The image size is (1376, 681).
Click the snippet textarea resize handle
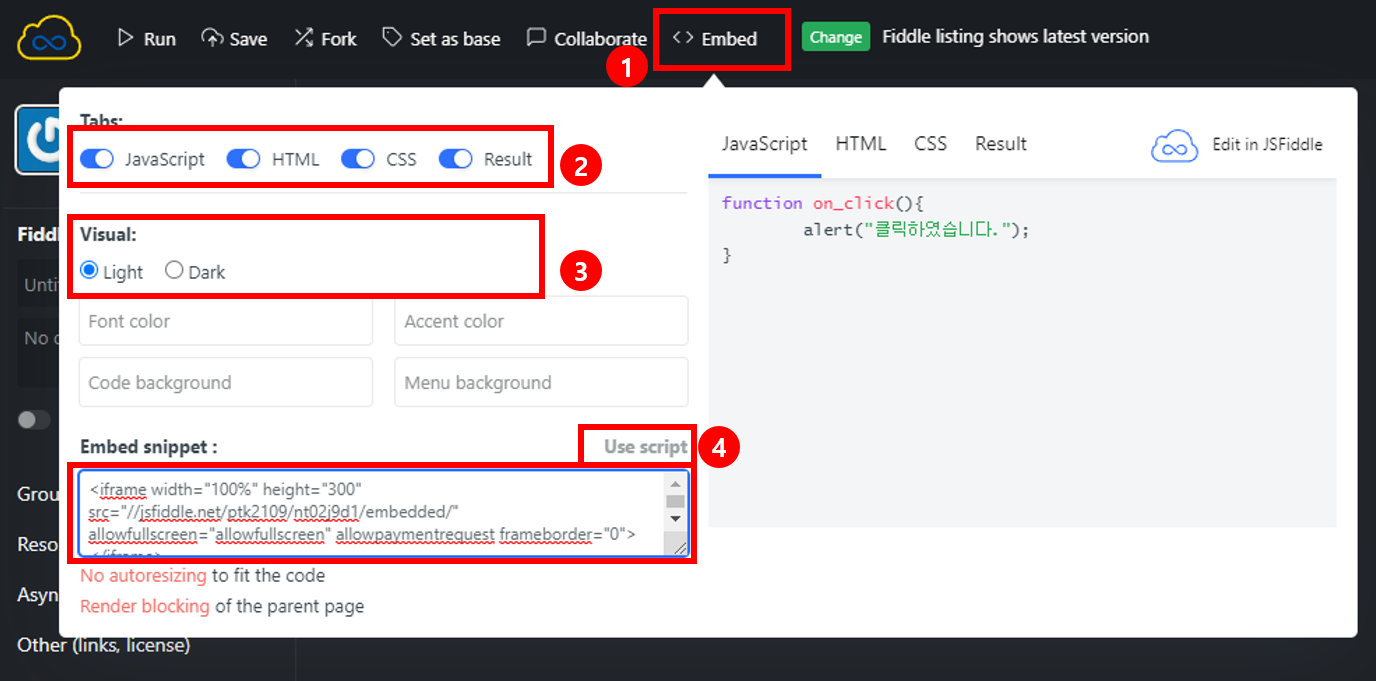[x=679, y=547]
